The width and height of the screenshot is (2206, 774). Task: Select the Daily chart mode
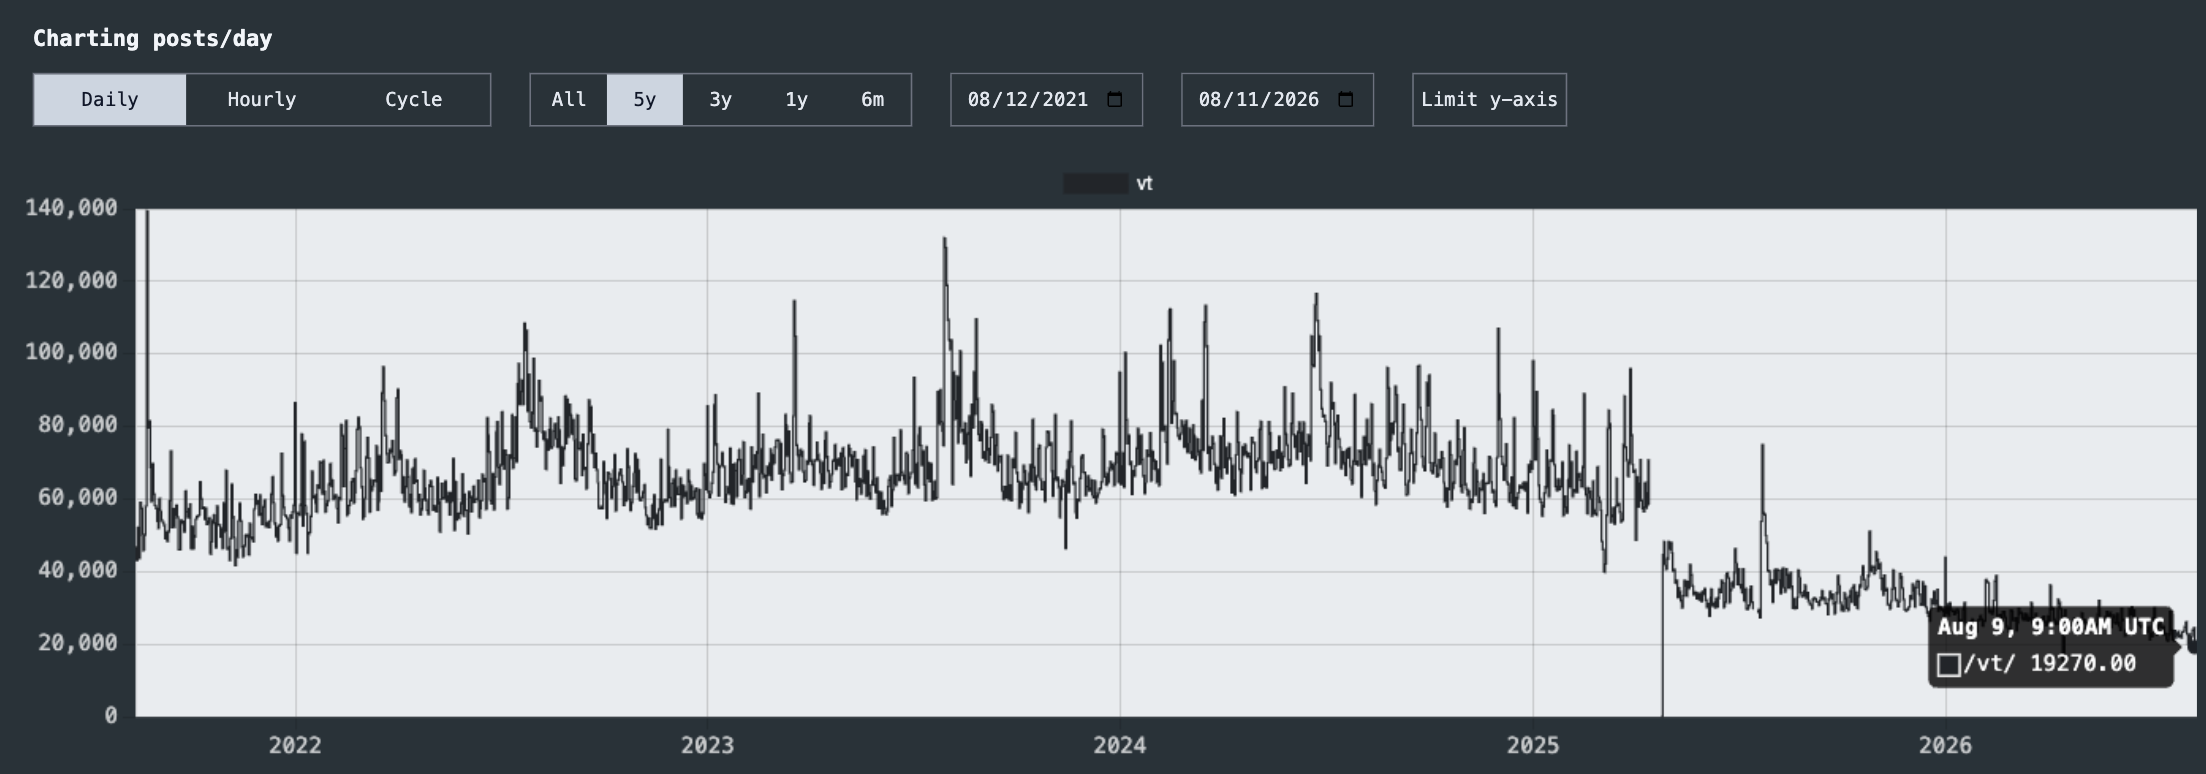pyautogui.click(x=110, y=100)
